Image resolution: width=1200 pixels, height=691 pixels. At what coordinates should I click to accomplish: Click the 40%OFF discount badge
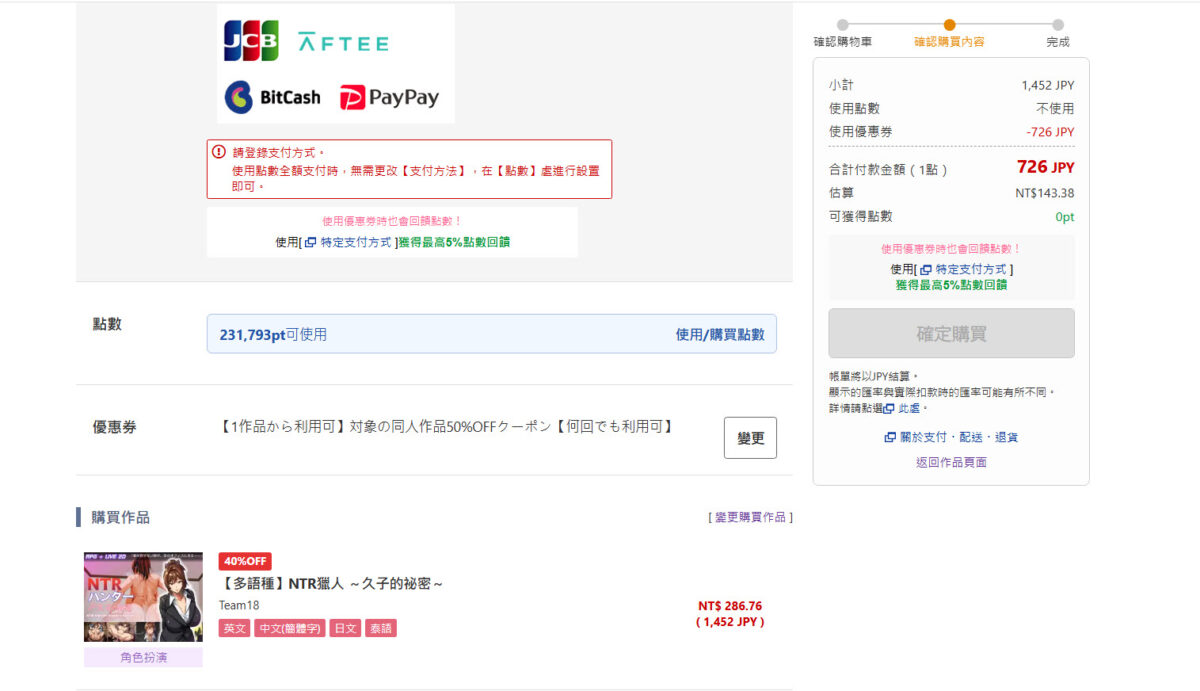click(245, 561)
